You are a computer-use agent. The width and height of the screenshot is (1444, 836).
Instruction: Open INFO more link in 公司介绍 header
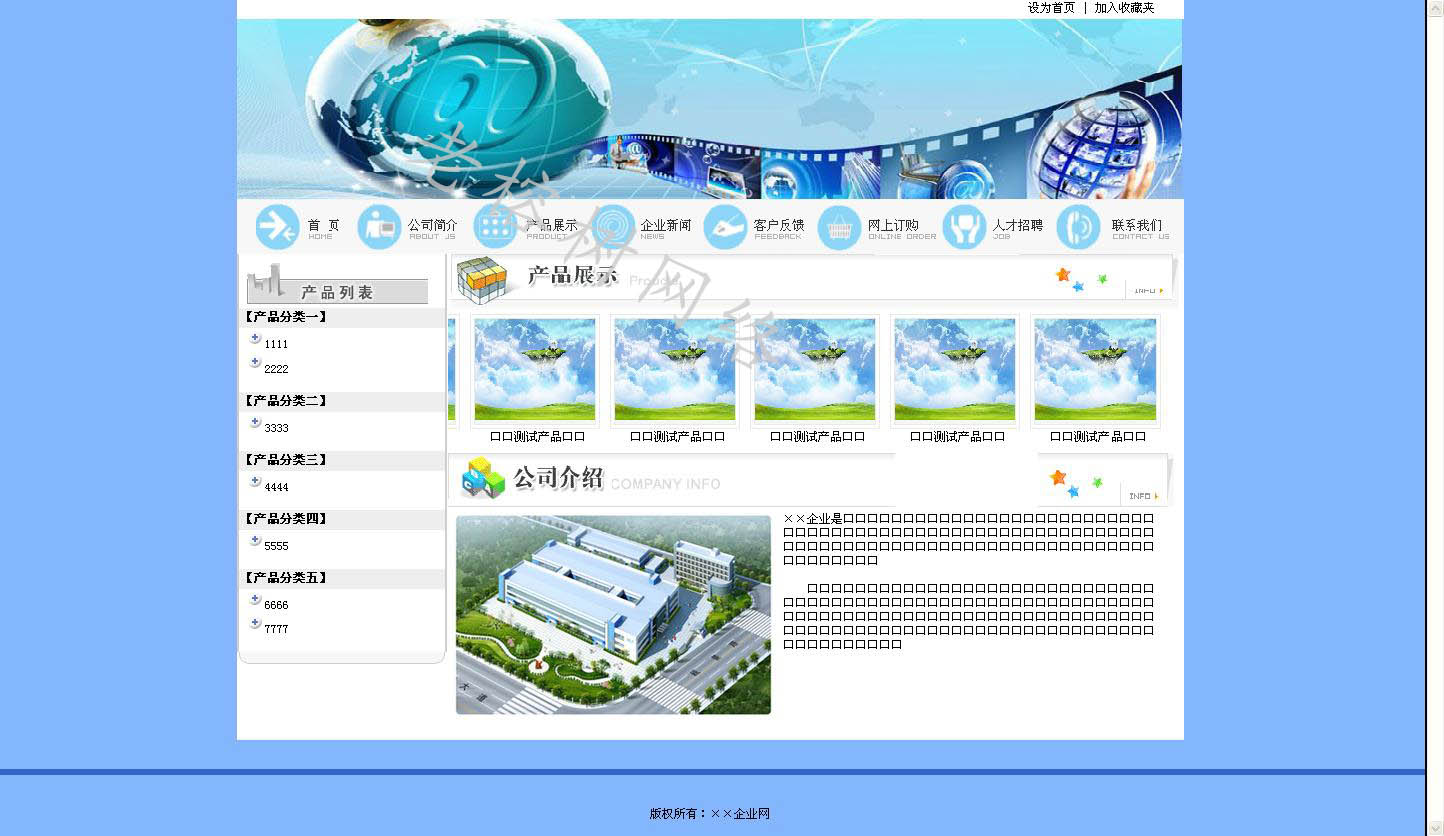pos(1143,496)
